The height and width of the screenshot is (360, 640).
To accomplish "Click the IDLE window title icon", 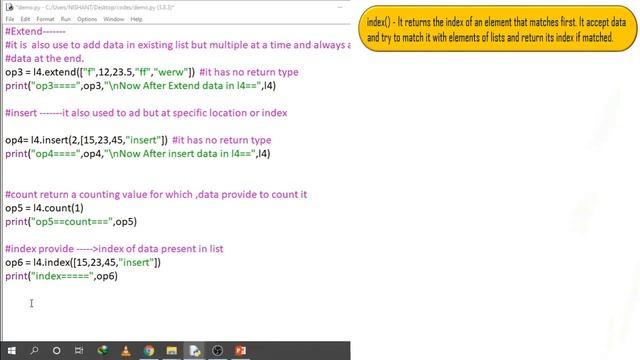I will pos(9,7).
